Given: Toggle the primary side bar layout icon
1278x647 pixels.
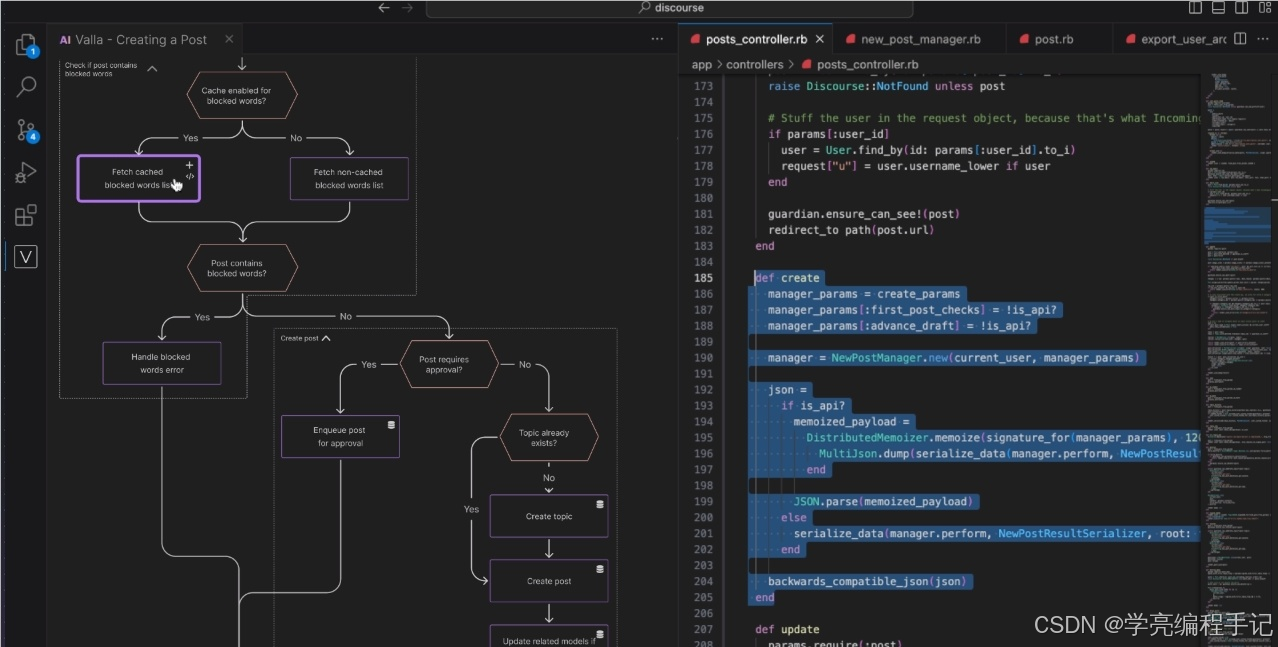Looking at the screenshot, I should coord(1196,8).
